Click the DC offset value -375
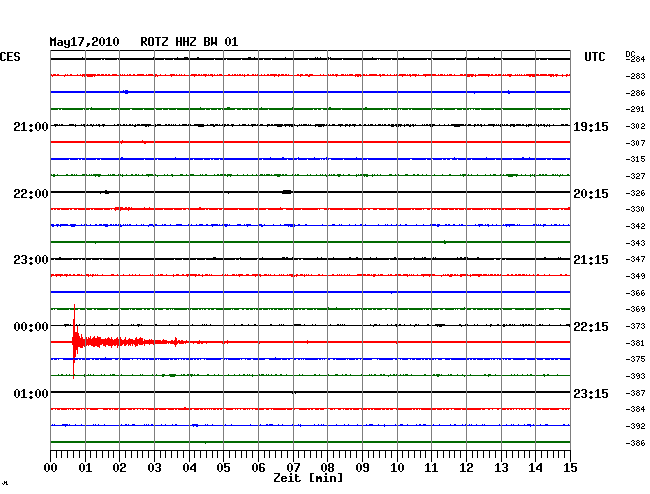 (x=635, y=359)
